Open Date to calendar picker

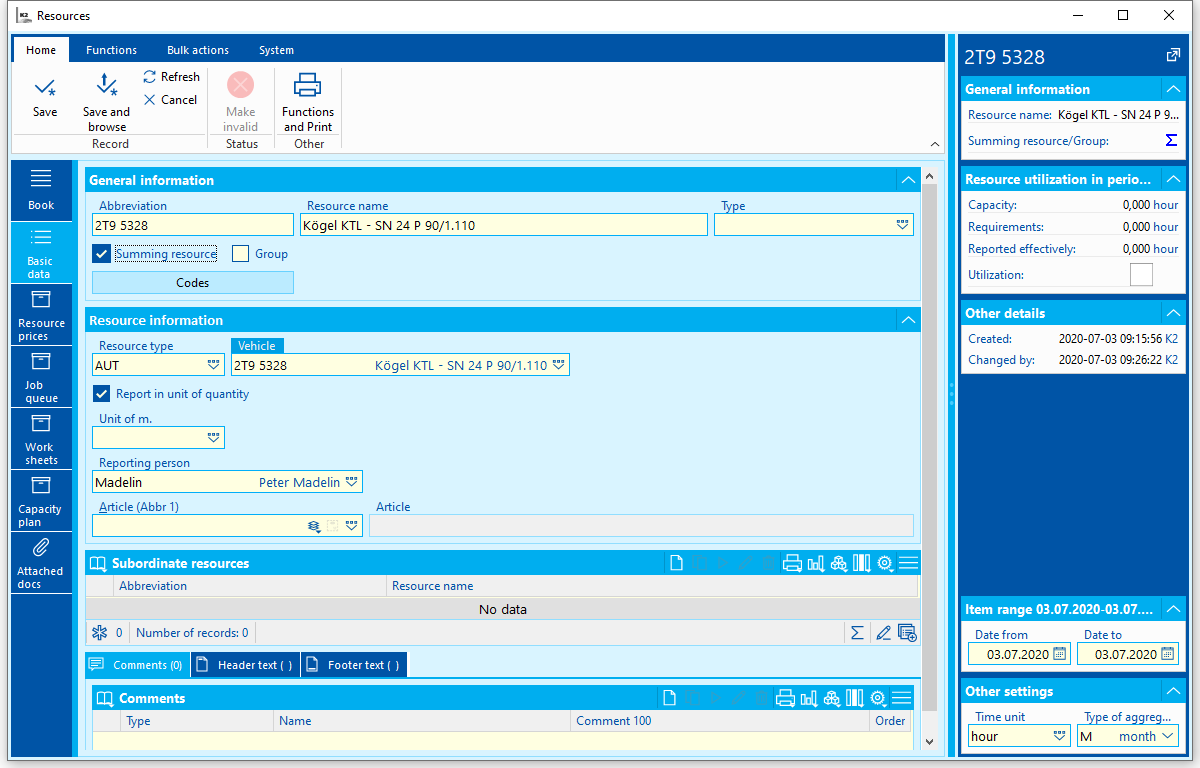pyautogui.click(x=1166, y=654)
